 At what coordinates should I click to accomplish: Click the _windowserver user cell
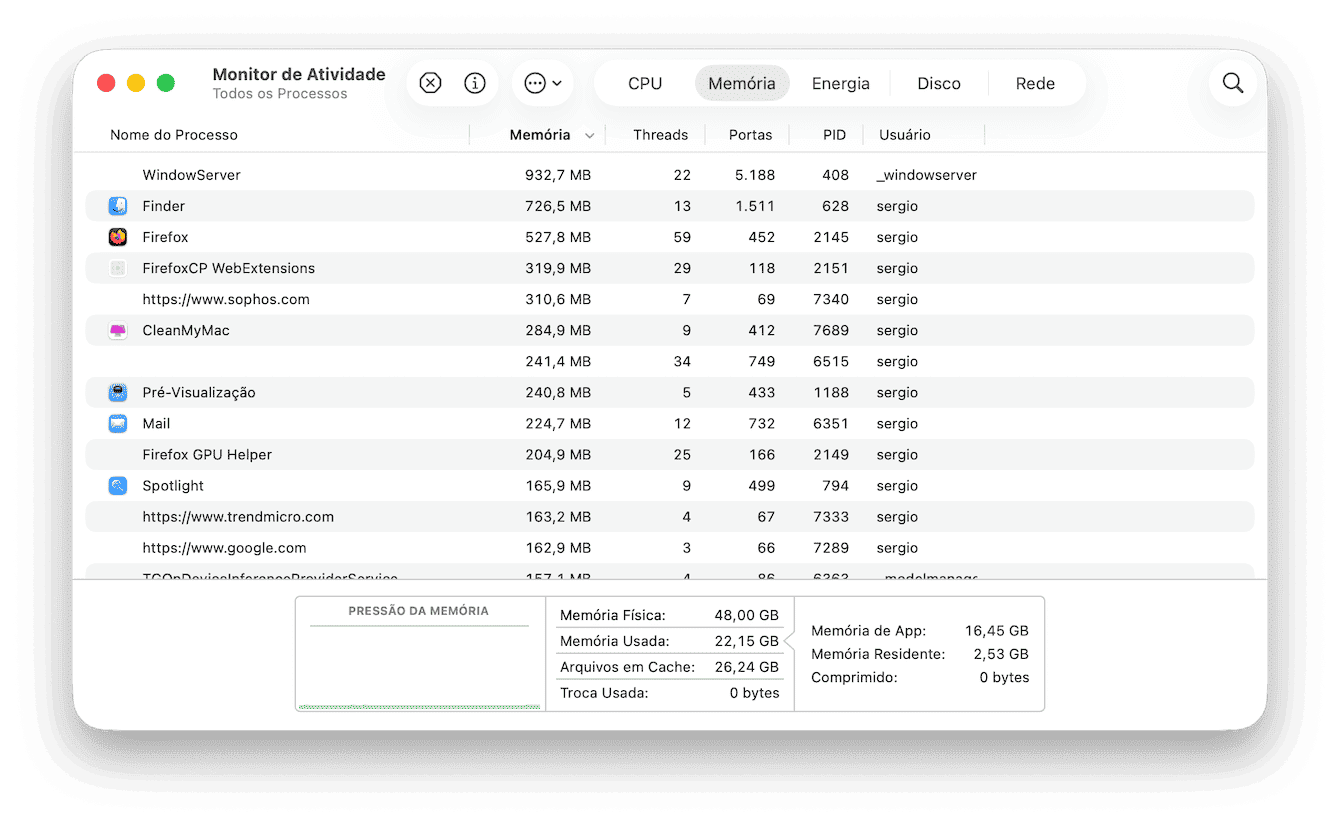click(x=927, y=175)
